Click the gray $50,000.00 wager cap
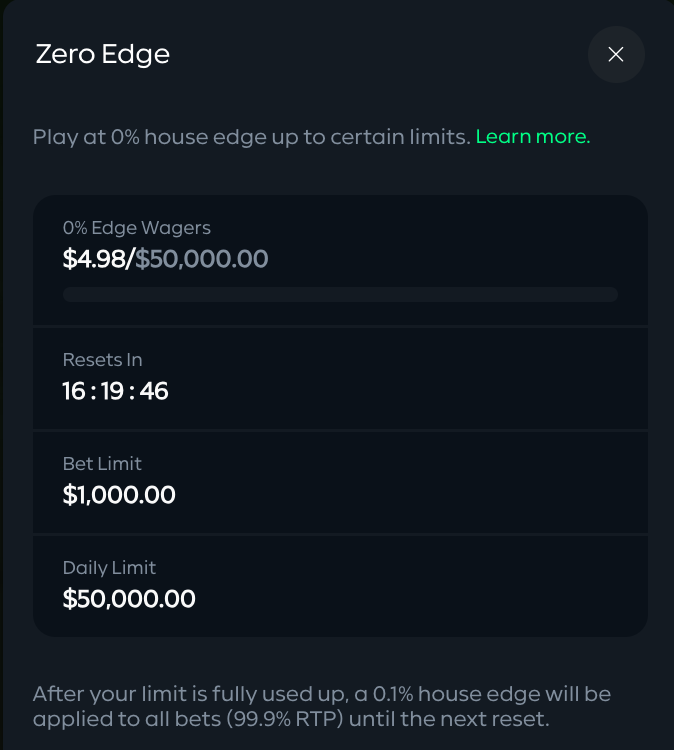Image resolution: width=674 pixels, height=750 pixels. coord(202,260)
